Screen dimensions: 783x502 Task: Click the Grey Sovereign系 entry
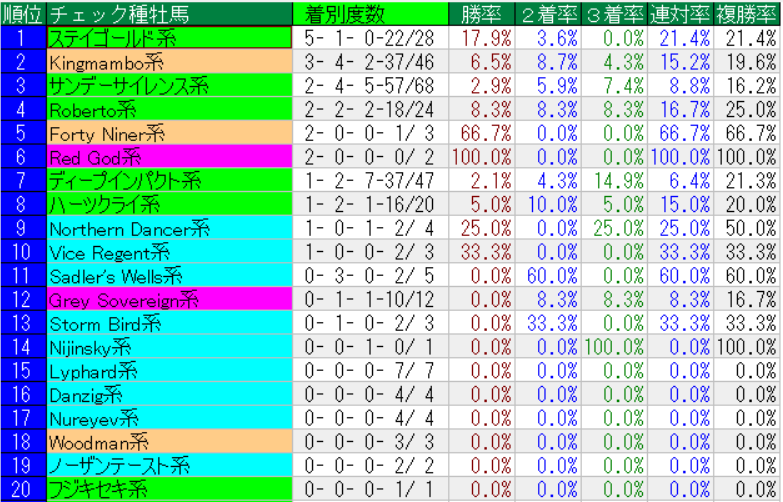point(169,299)
